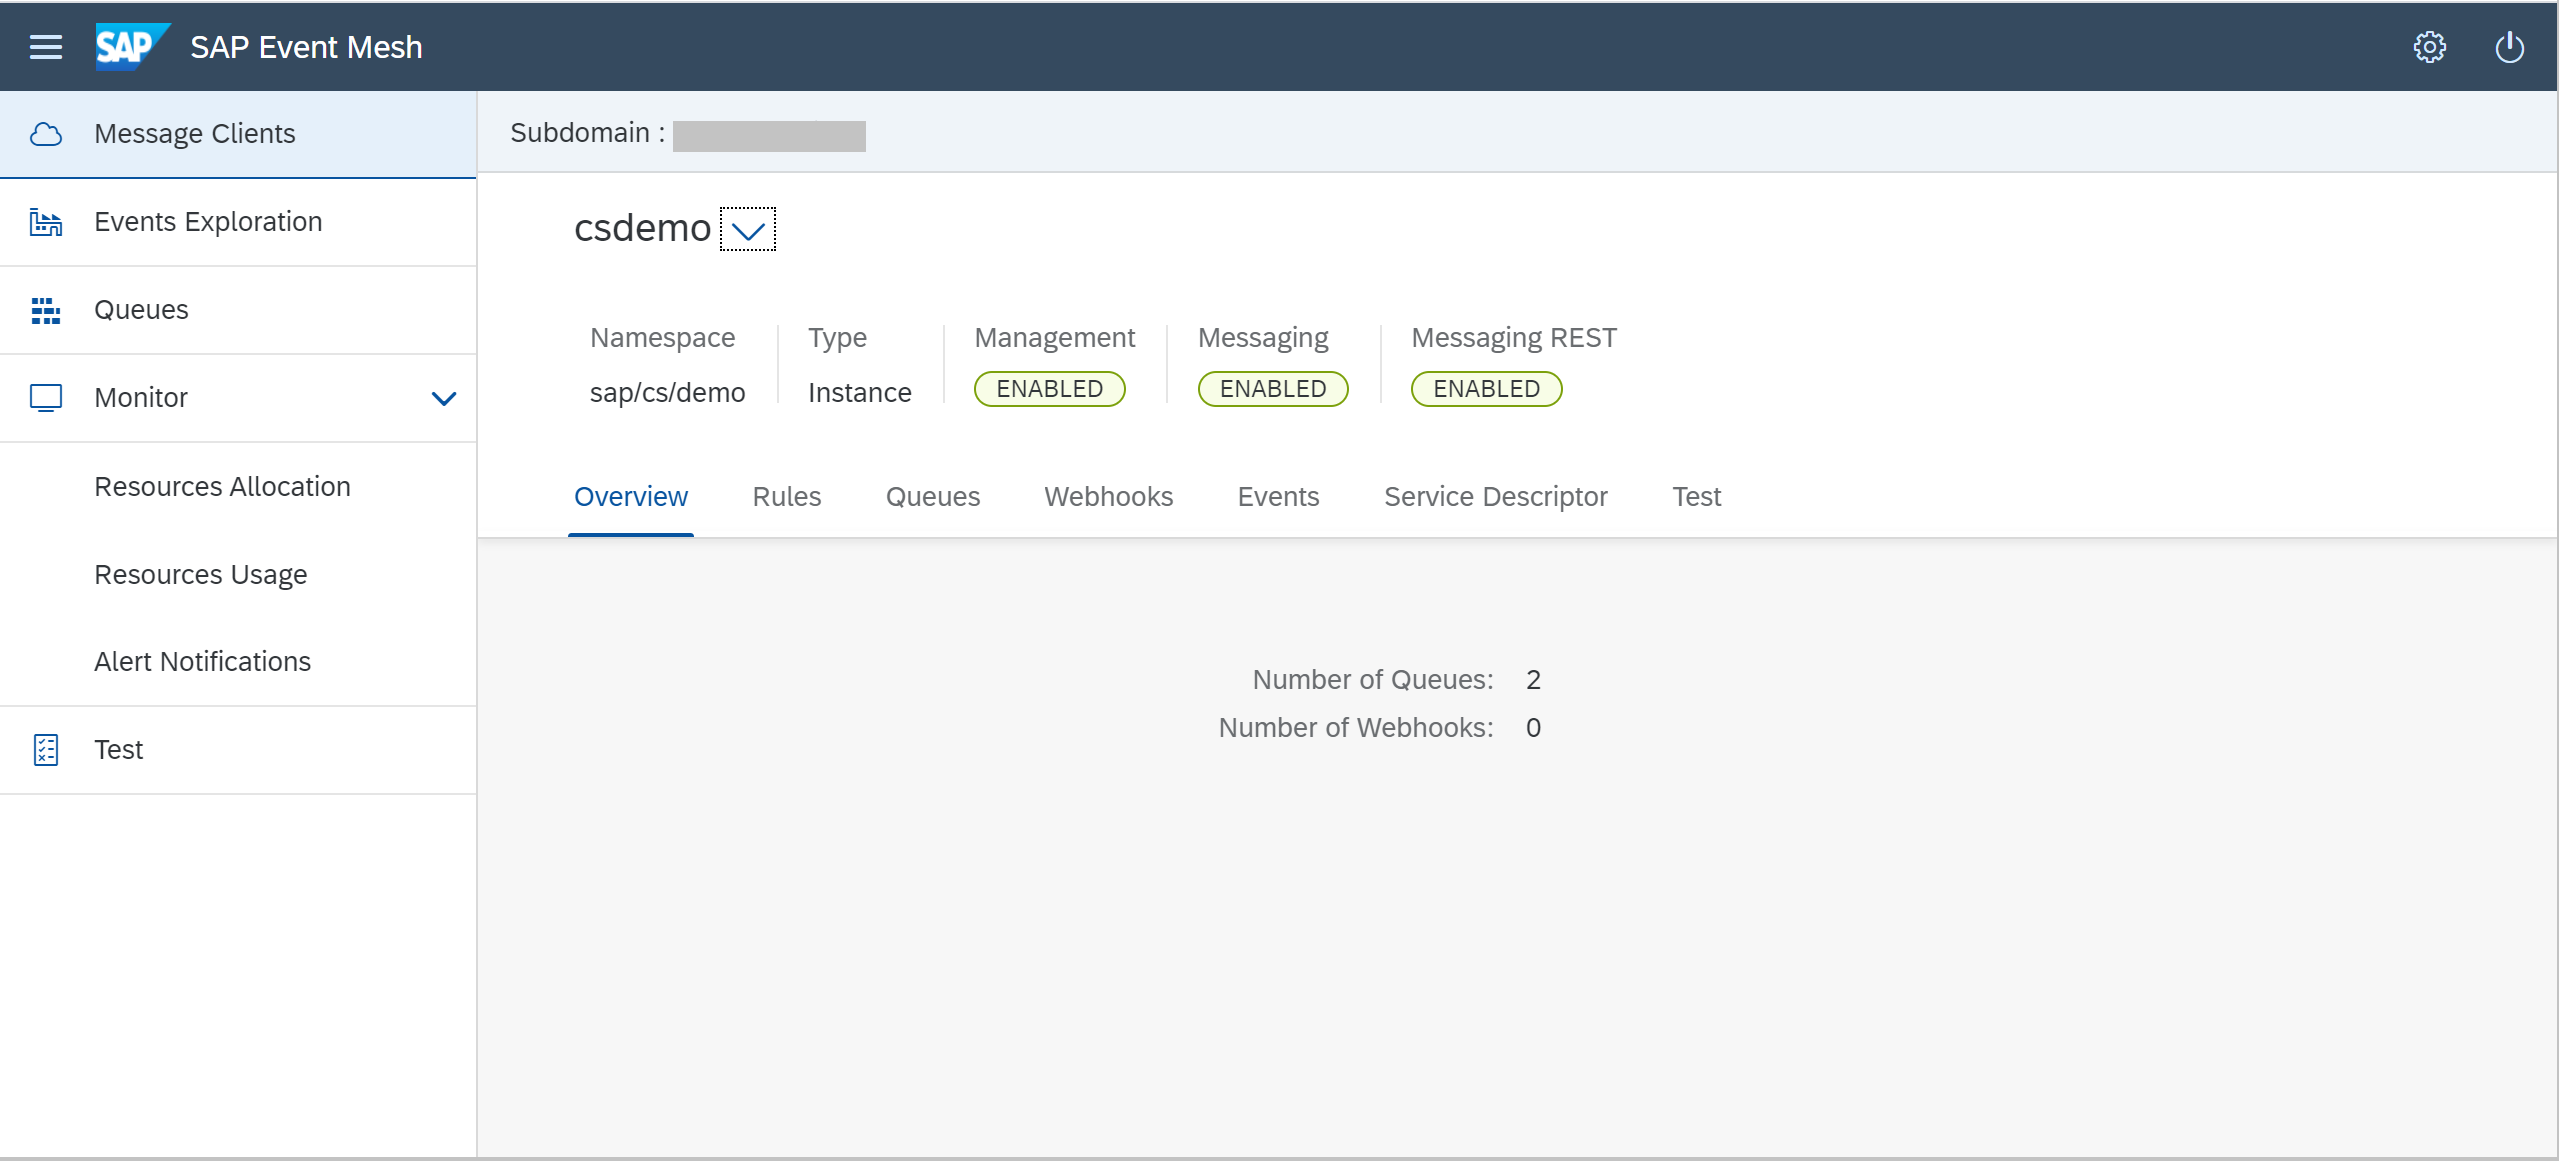The image size is (2559, 1161).
Task: Switch to the Queues tab
Action: pos(933,497)
